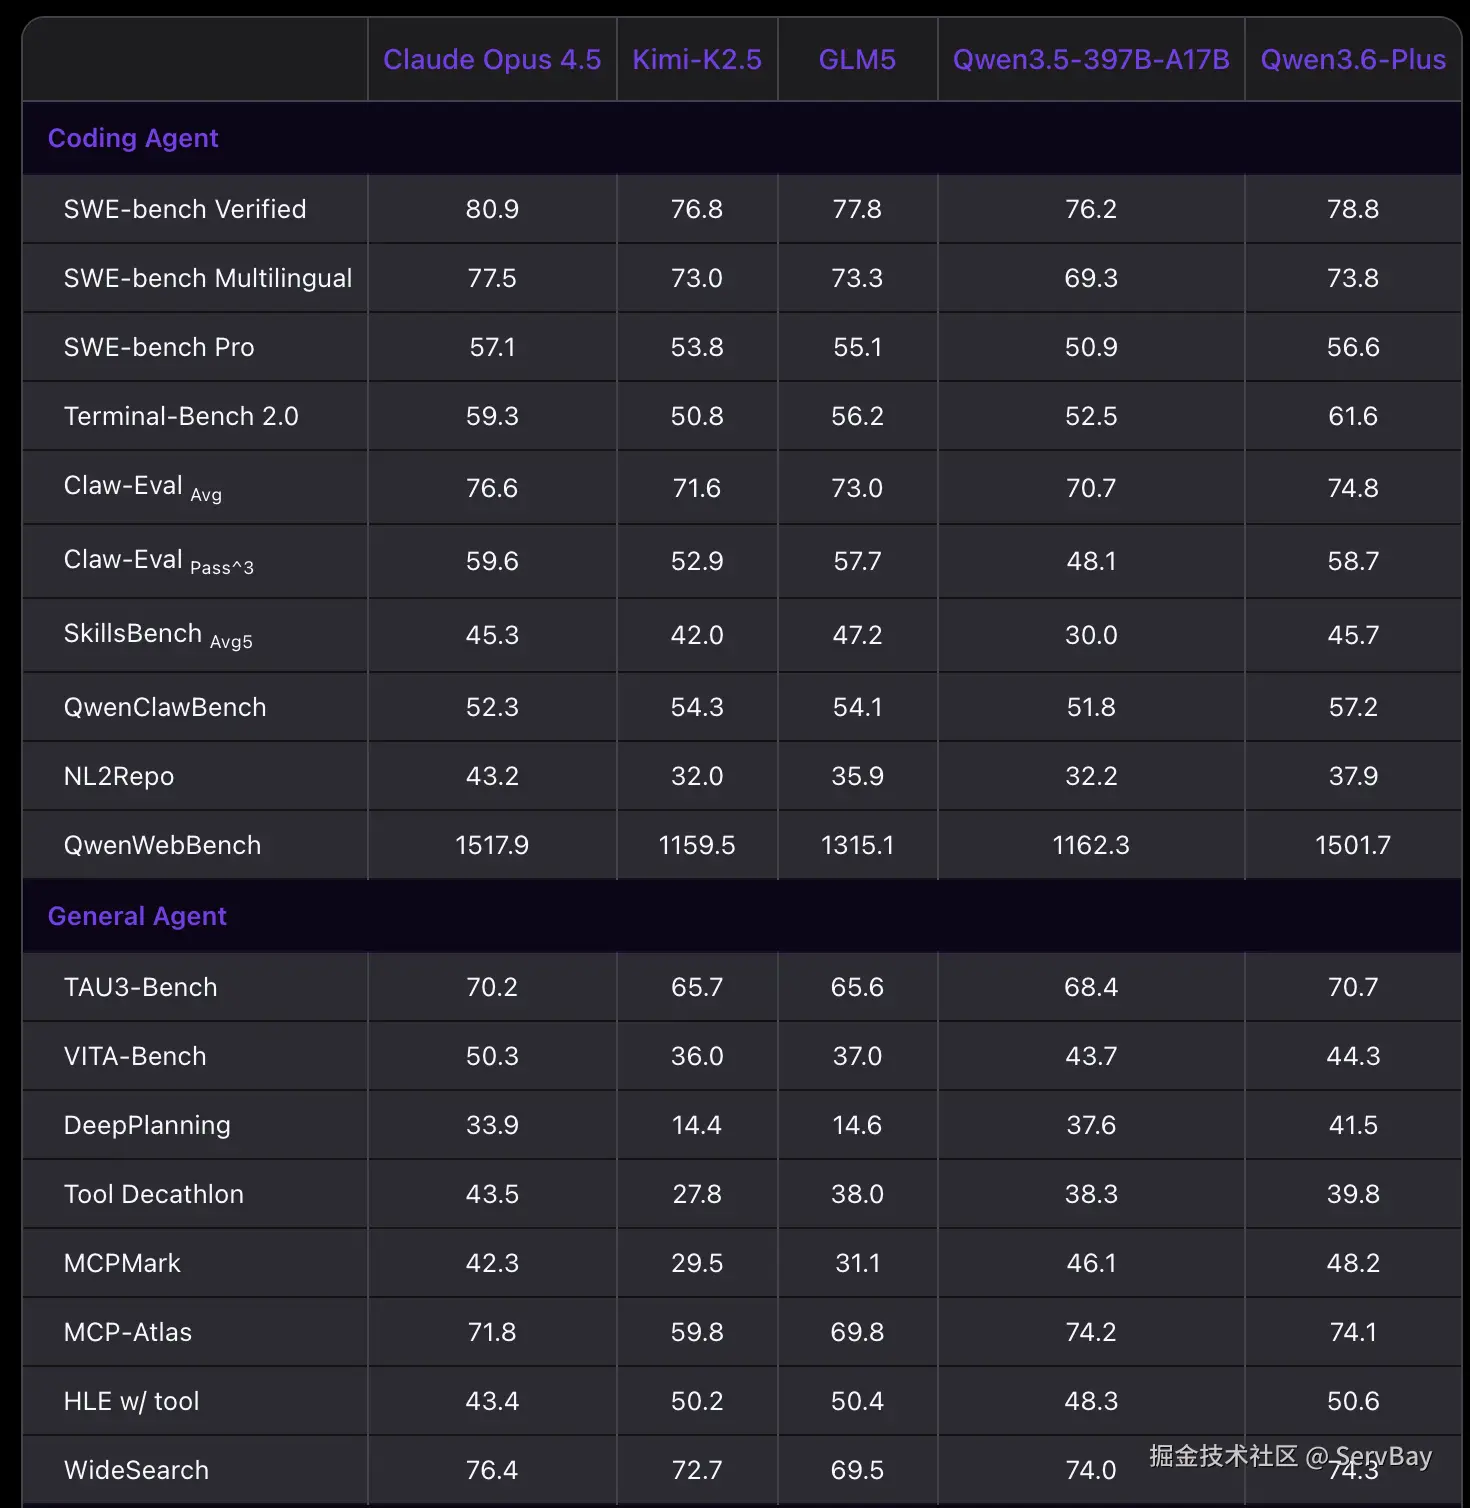This screenshot has width=1470, height=1508.
Task: Click the TAU3-Bench row label
Action: click(x=141, y=987)
